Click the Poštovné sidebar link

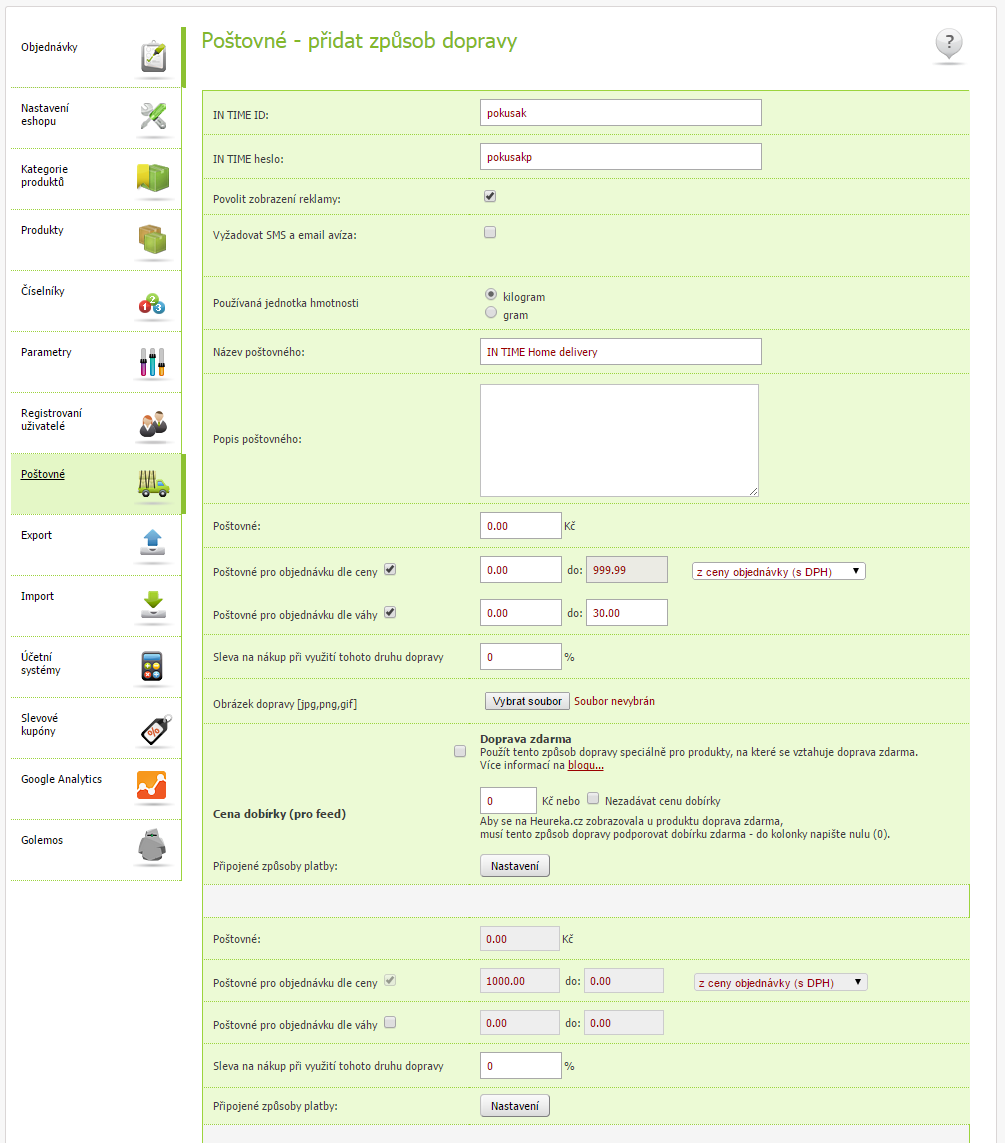click(x=43, y=475)
